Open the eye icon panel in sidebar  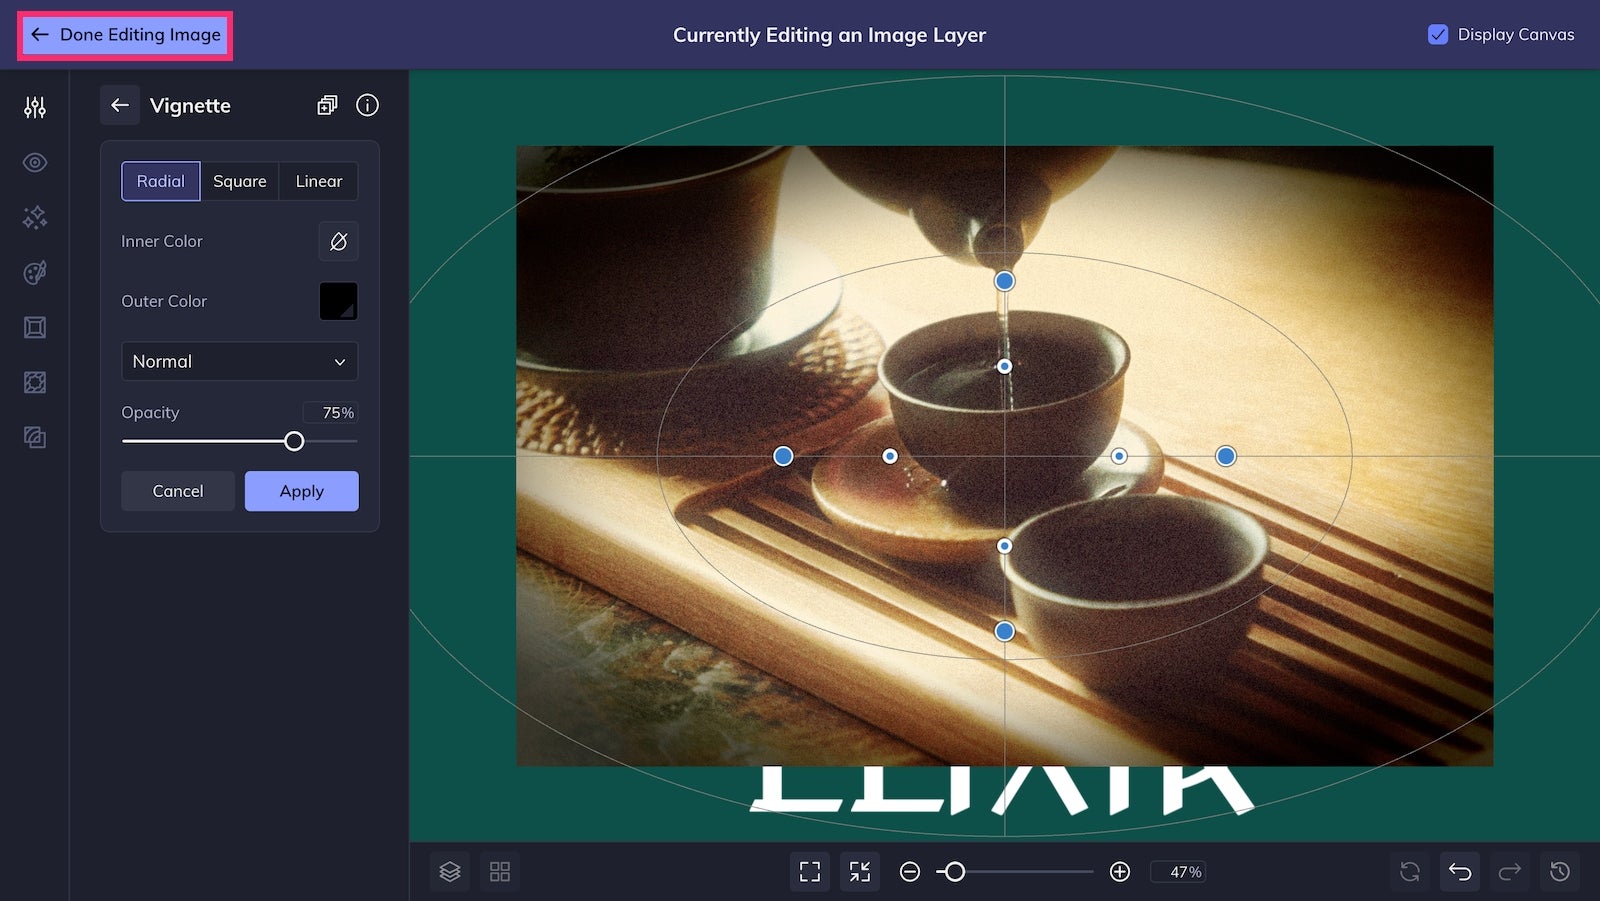click(35, 162)
